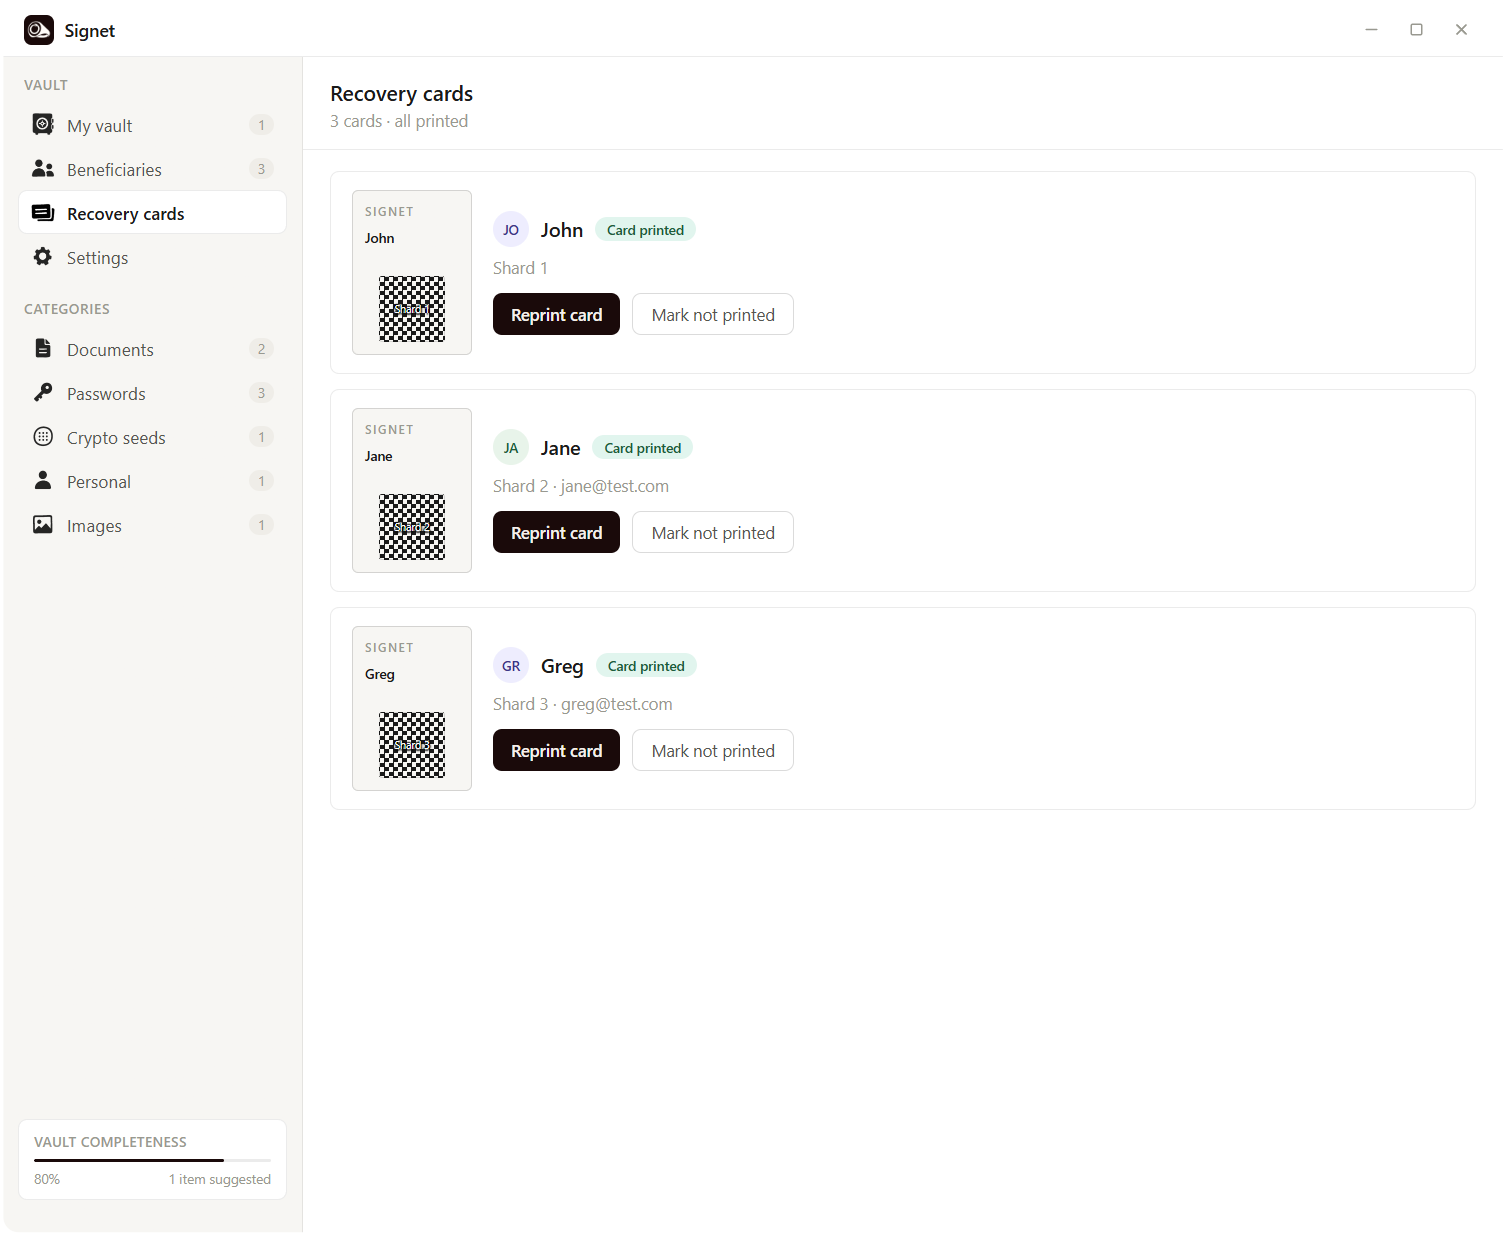Open Settings via the gear icon
The image size is (1507, 1236).
(43, 257)
